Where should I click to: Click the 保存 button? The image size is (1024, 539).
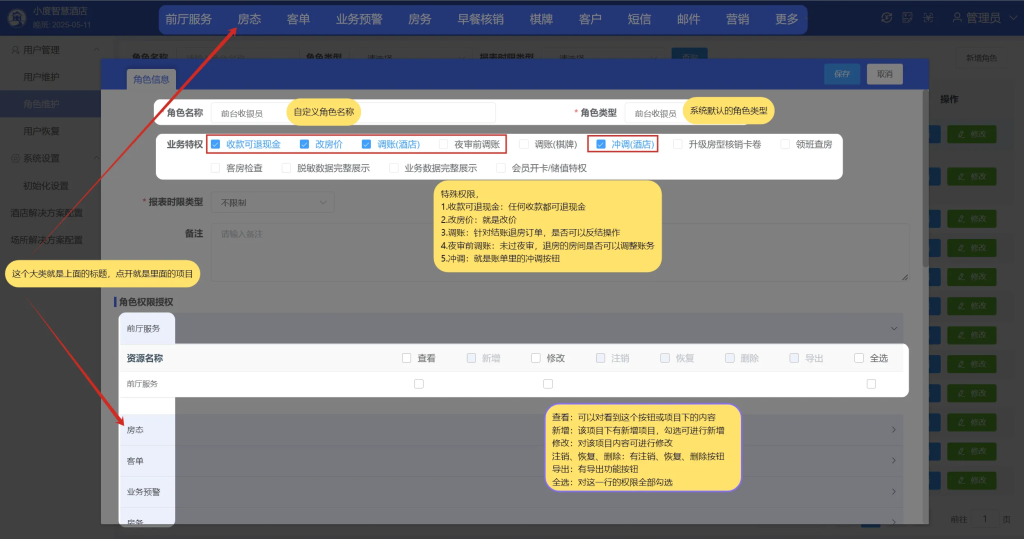841,74
